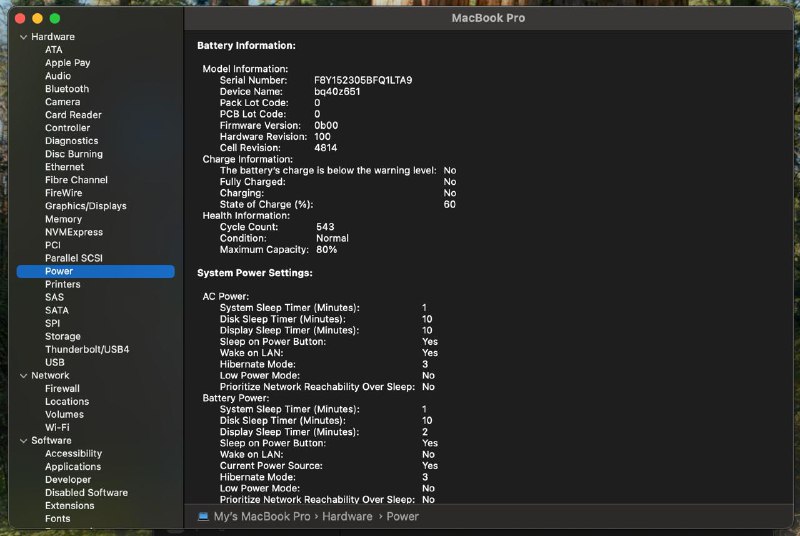Select Accessibility under Software

point(73,454)
